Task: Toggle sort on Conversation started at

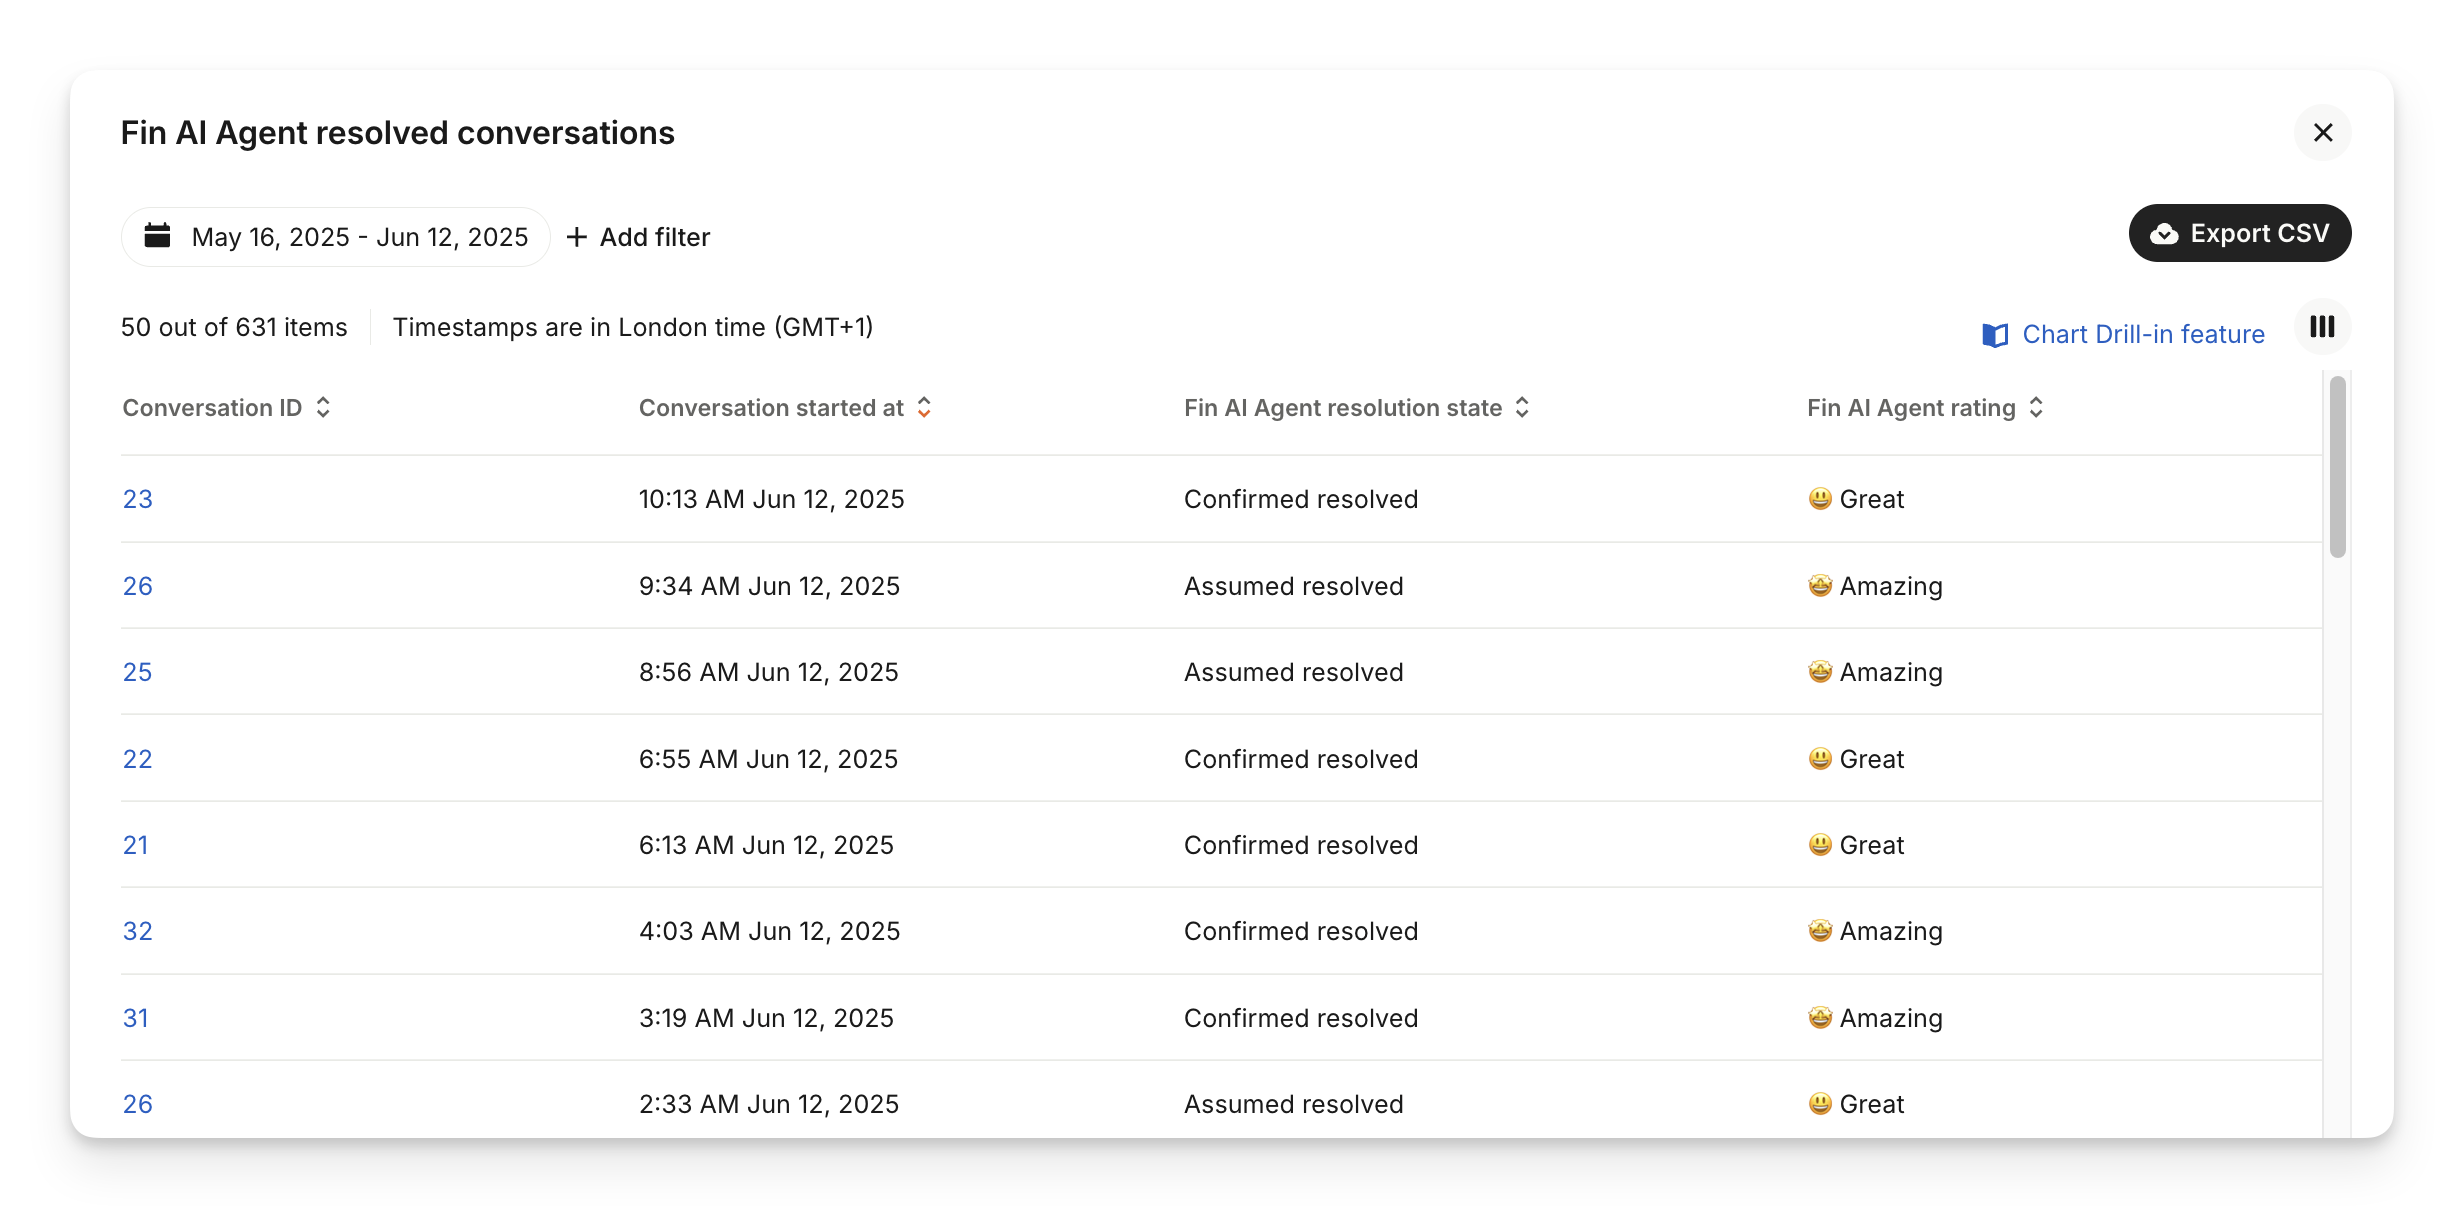Action: pyautogui.click(x=924, y=408)
